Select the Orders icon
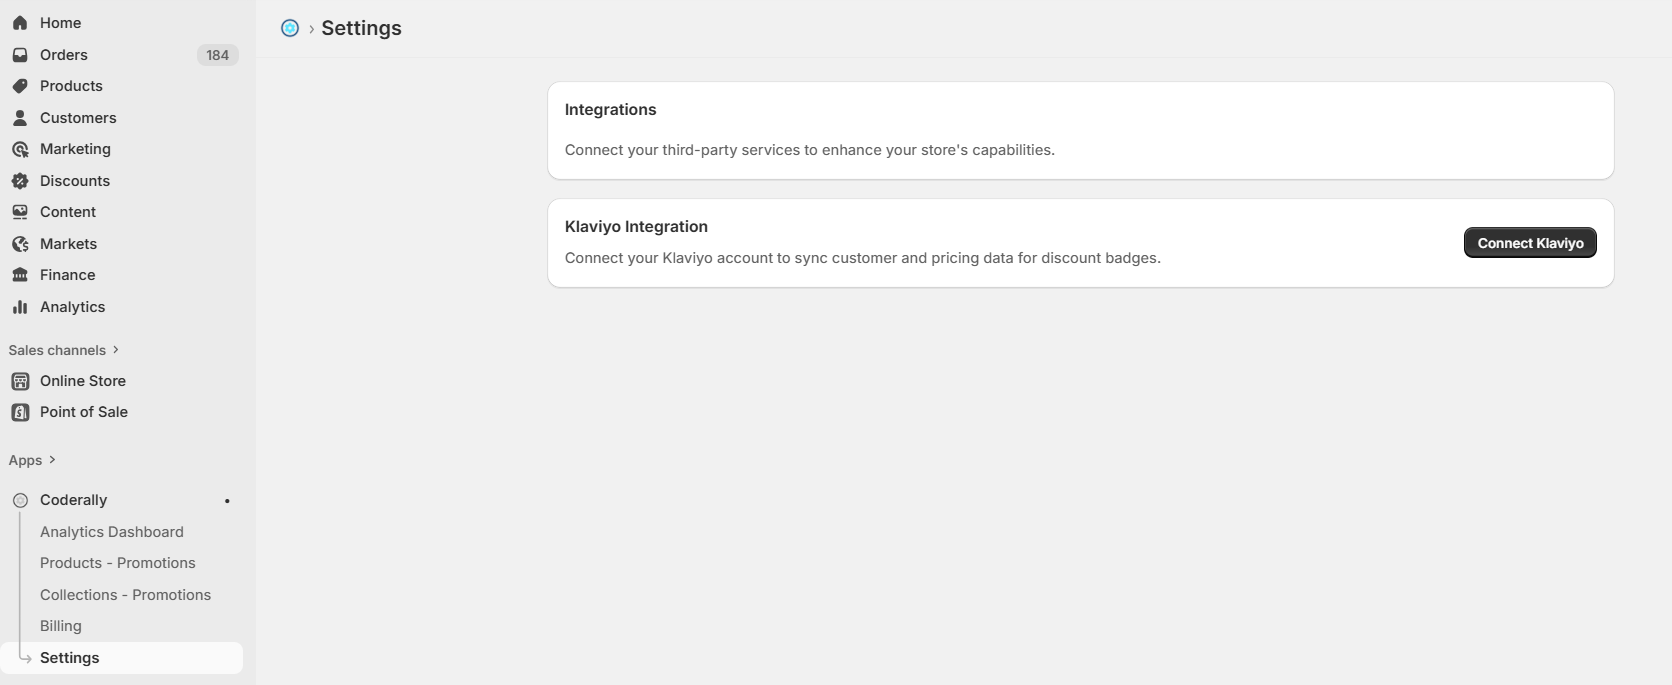Image resolution: width=1672 pixels, height=685 pixels. (x=21, y=55)
